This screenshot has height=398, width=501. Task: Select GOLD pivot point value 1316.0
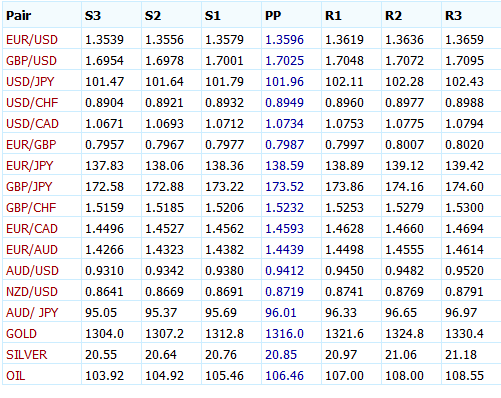pyautogui.click(x=284, y=334)
